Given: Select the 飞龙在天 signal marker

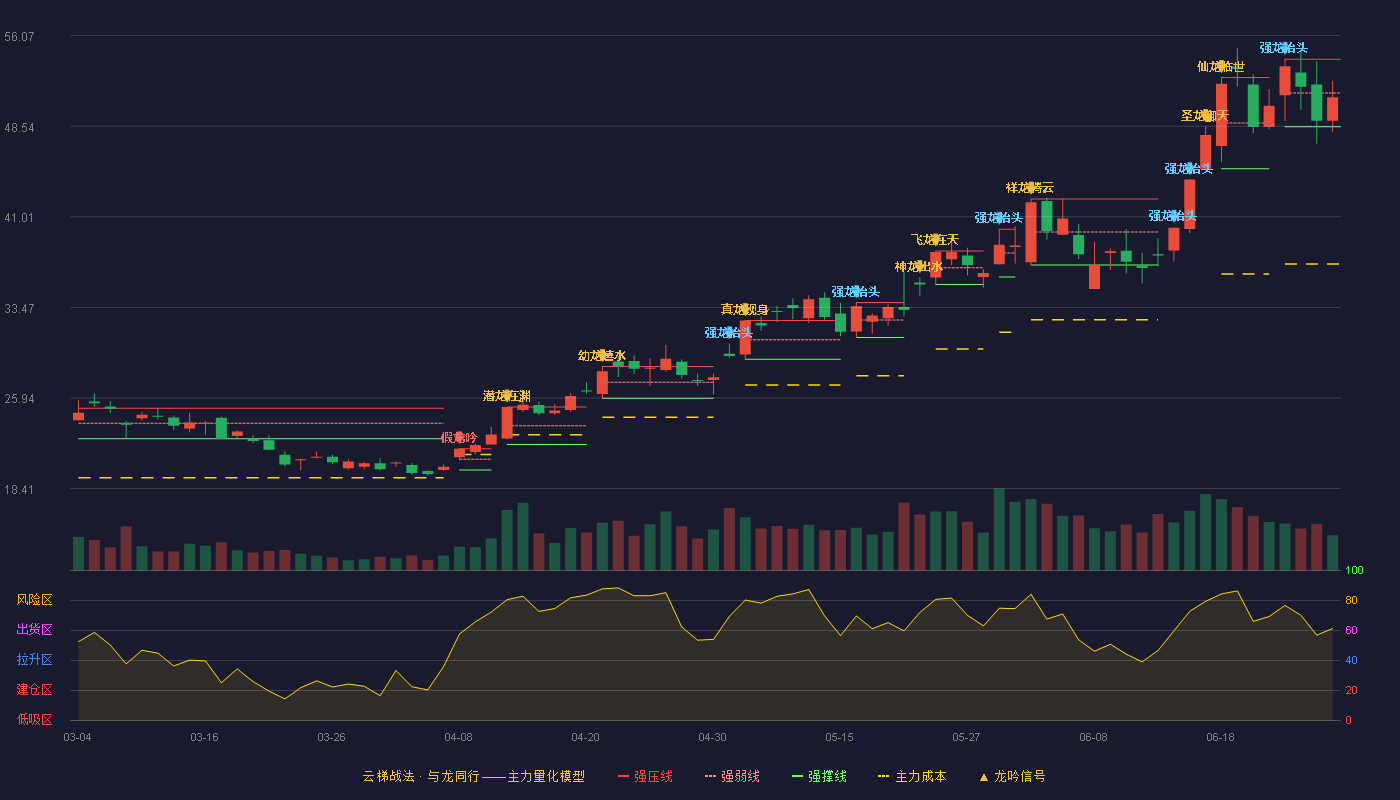Looking at the screenshot, I should point(934,240).
